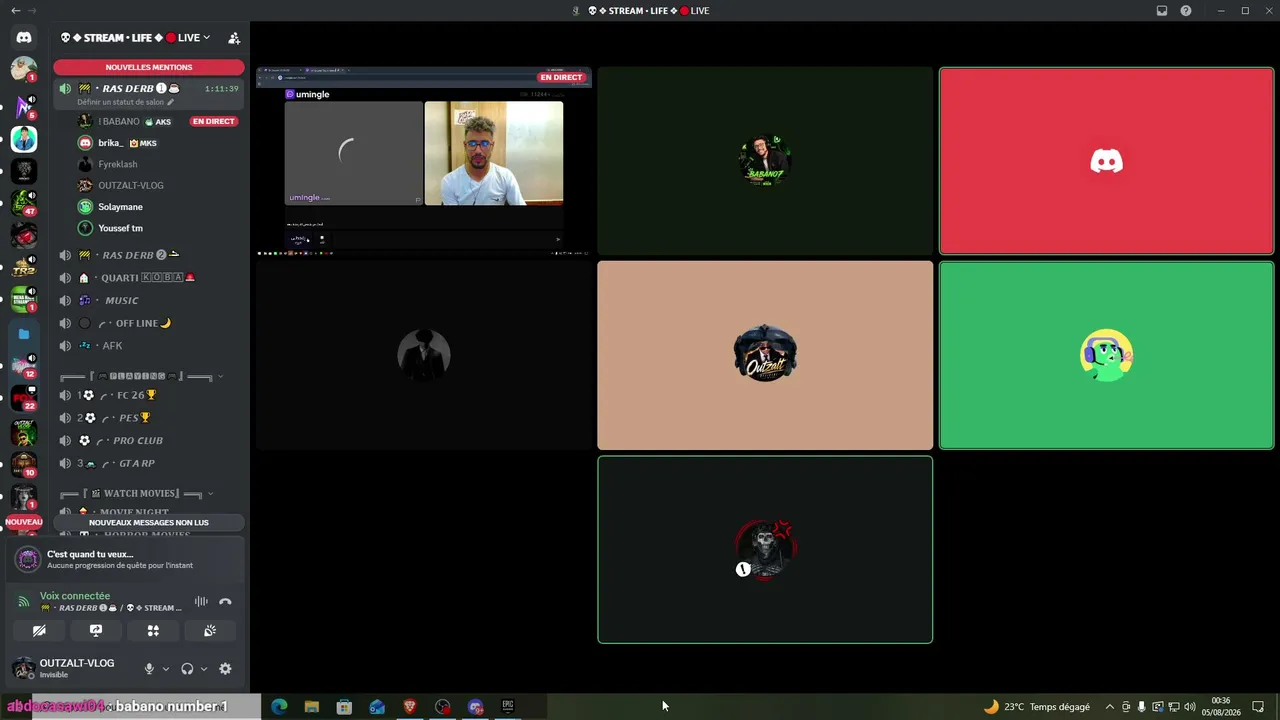Click the EN DIRECT badge beside BABANO
This screenshot has width=1280, height=720.
213,121
